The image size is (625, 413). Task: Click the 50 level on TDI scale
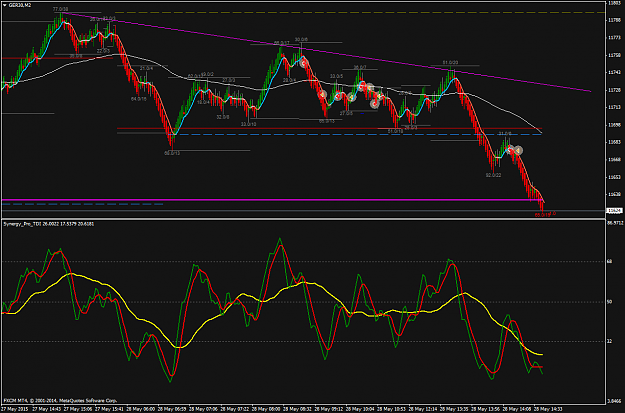click(609, 302)
